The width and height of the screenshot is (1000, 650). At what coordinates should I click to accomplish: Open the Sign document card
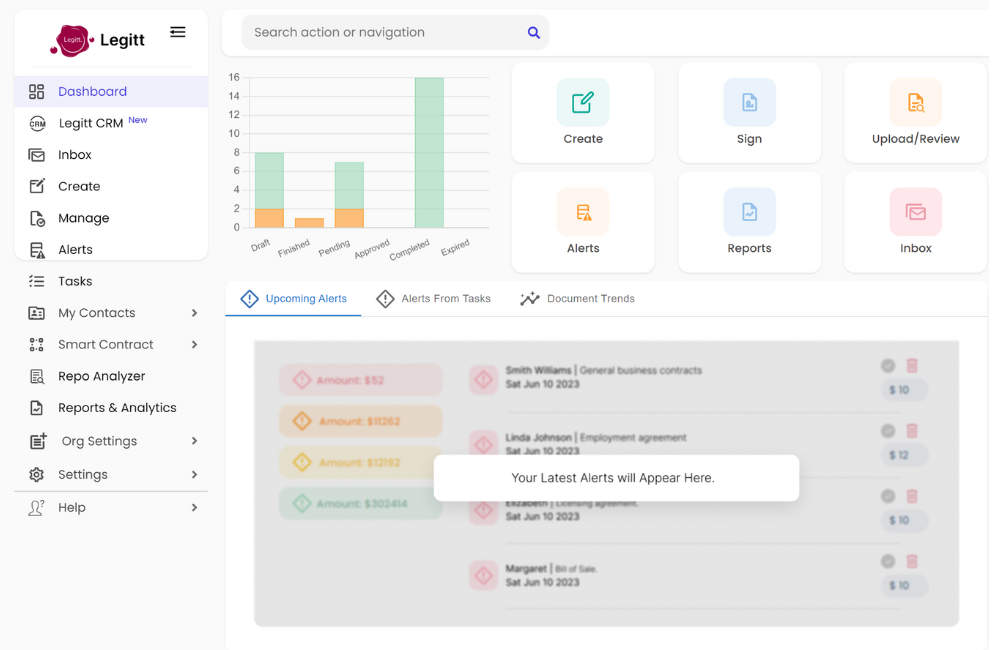749,112
